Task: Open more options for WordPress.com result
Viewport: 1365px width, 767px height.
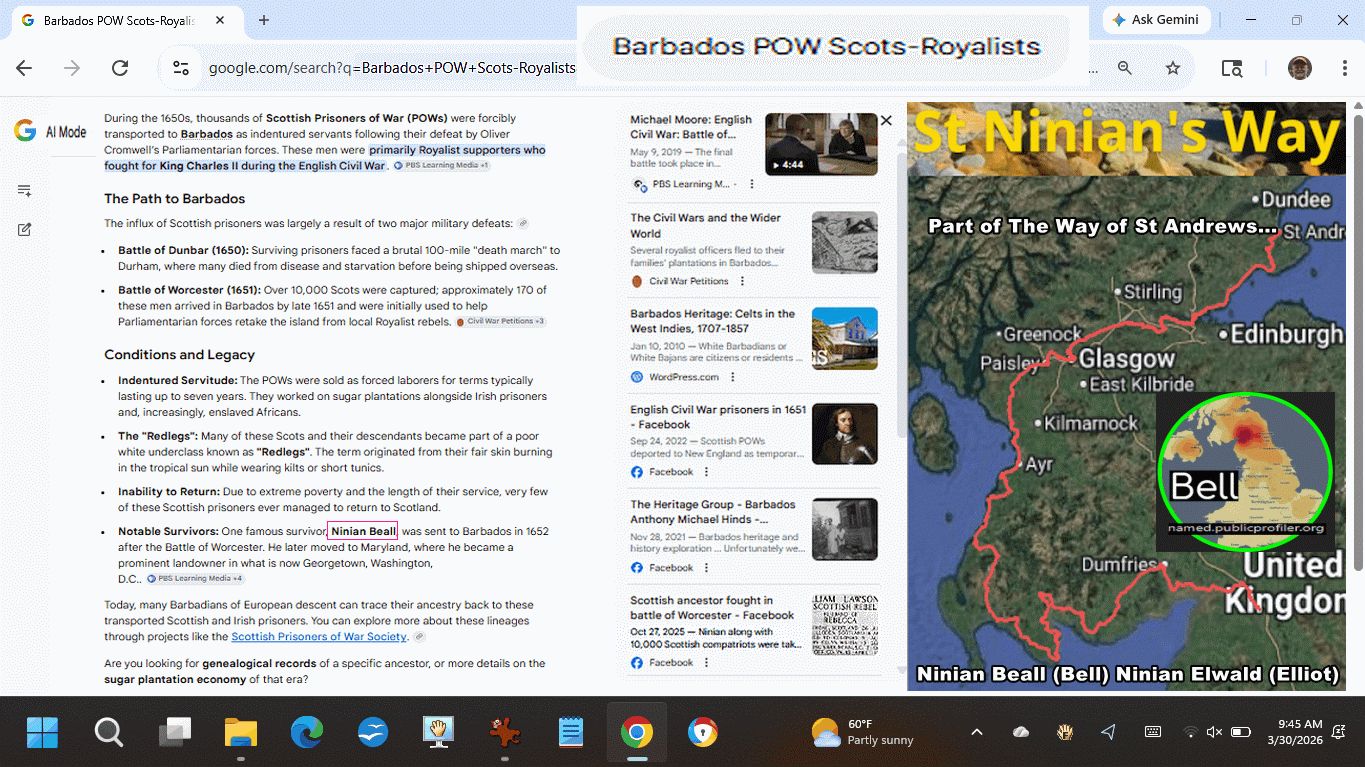Action: point(733,377)
